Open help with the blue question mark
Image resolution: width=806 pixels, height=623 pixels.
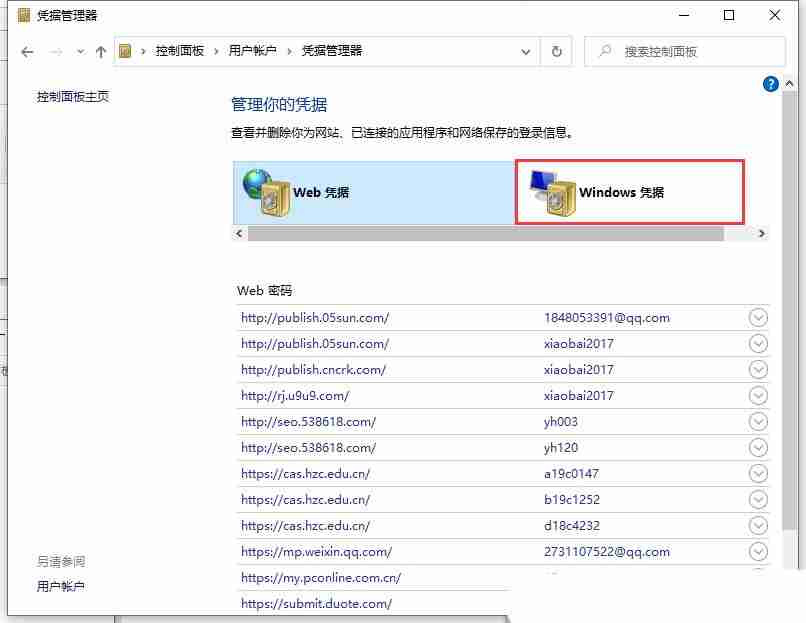tap(770, 84)
